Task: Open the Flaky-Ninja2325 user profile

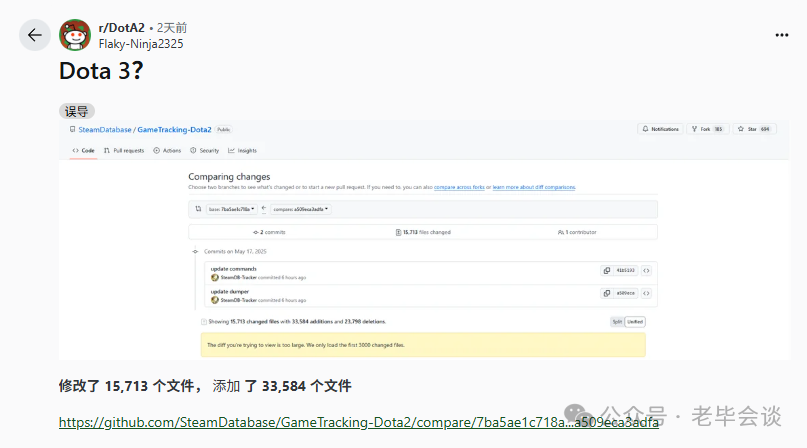Action: point(141,44)
